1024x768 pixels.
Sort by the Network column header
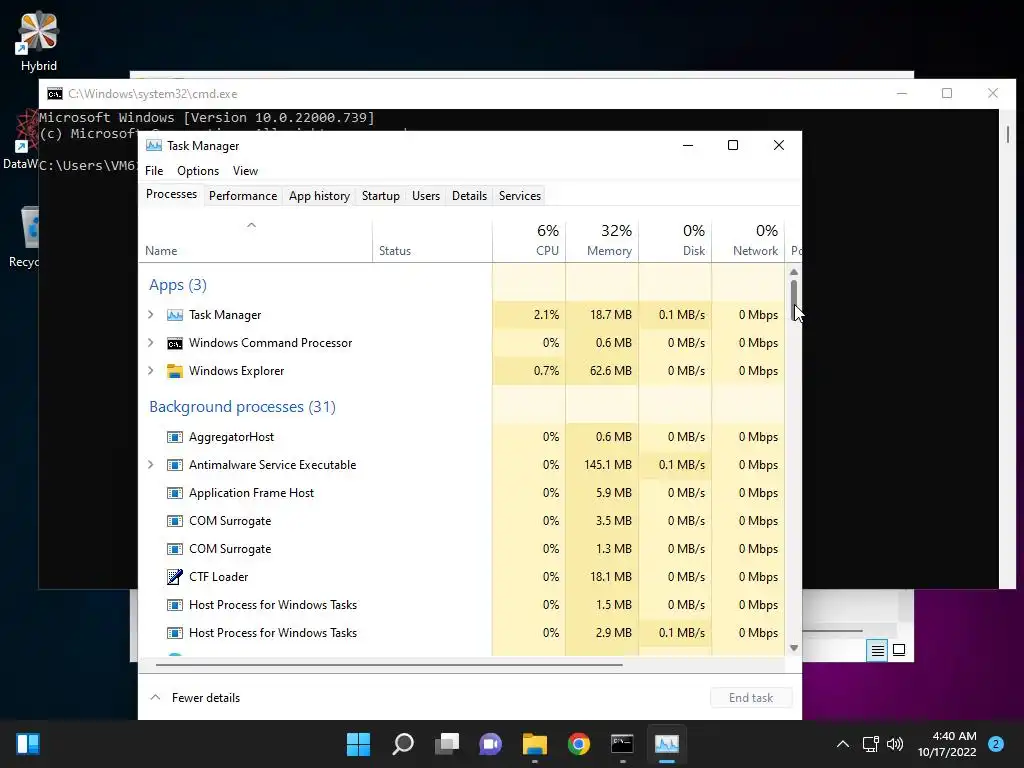pyautogui.click(x=748, y=240)
